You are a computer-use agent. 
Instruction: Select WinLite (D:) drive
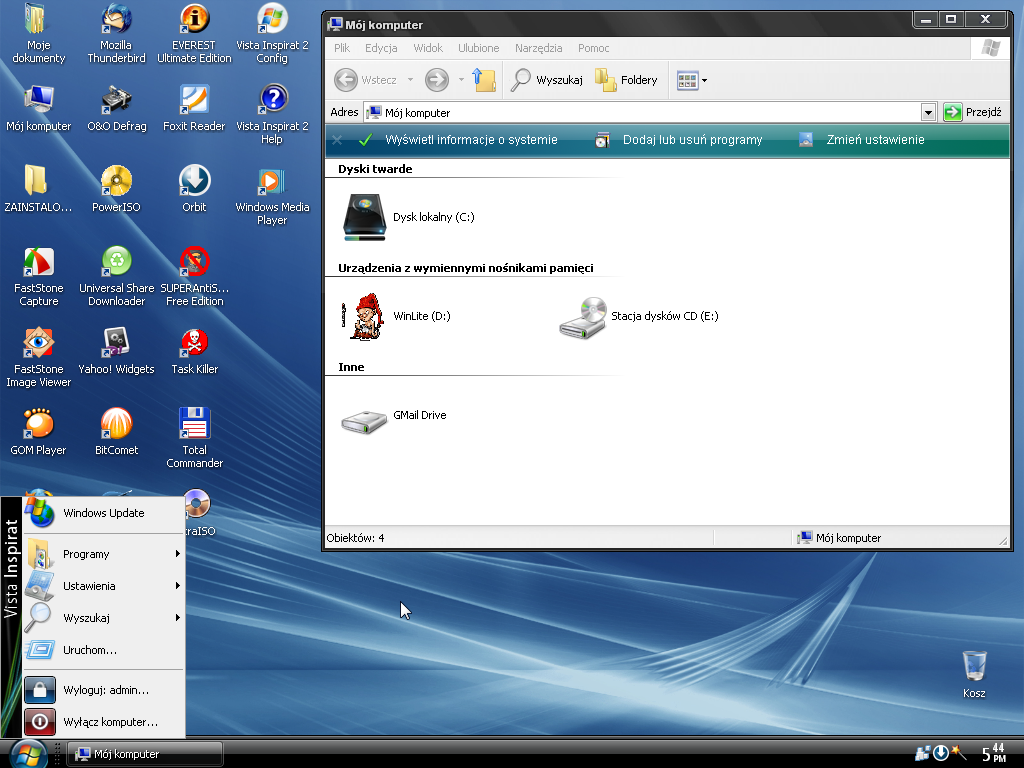396,316
